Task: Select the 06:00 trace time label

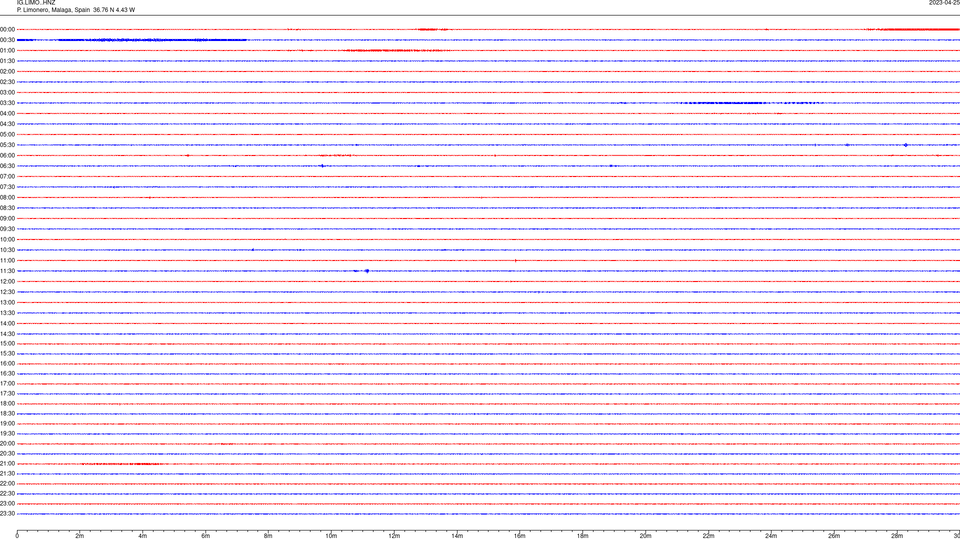Action: tap(7, 156)
